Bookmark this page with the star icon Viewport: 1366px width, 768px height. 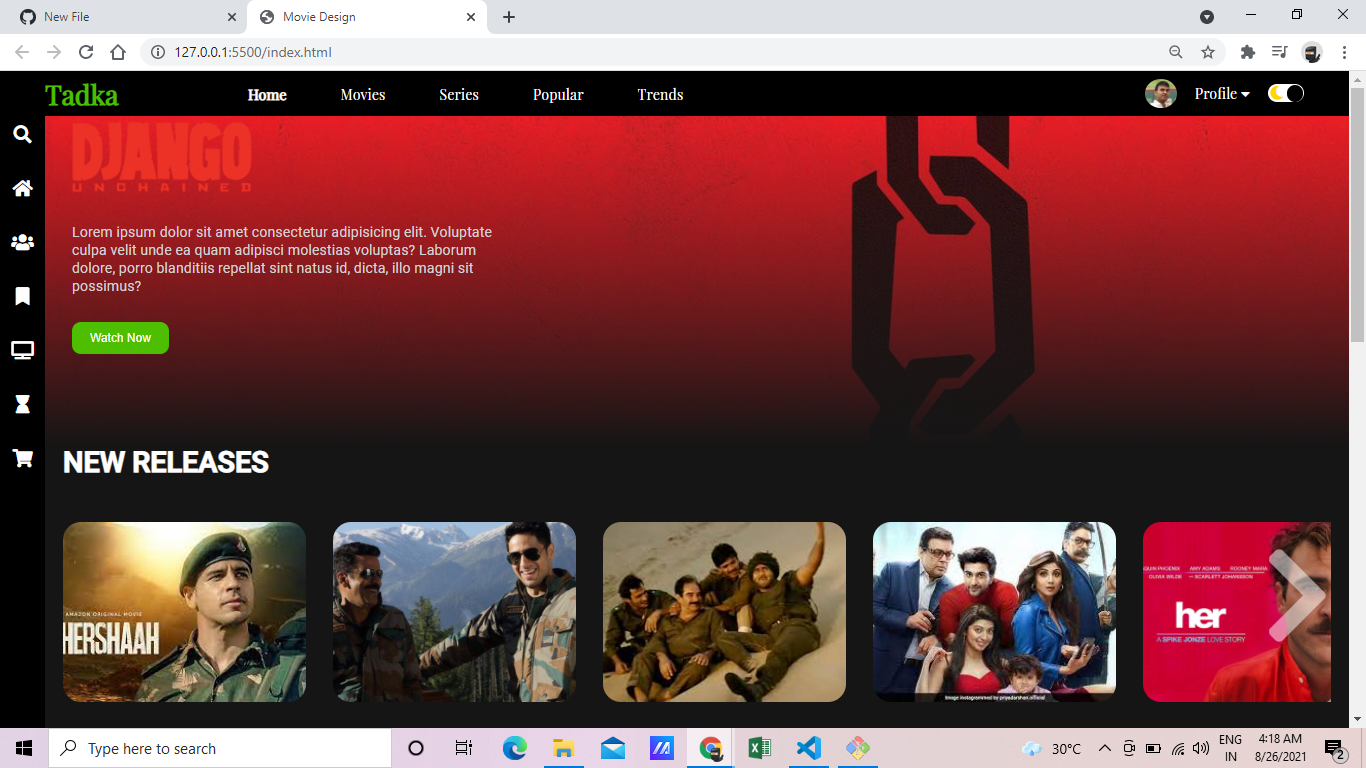tap(1208, 52)
